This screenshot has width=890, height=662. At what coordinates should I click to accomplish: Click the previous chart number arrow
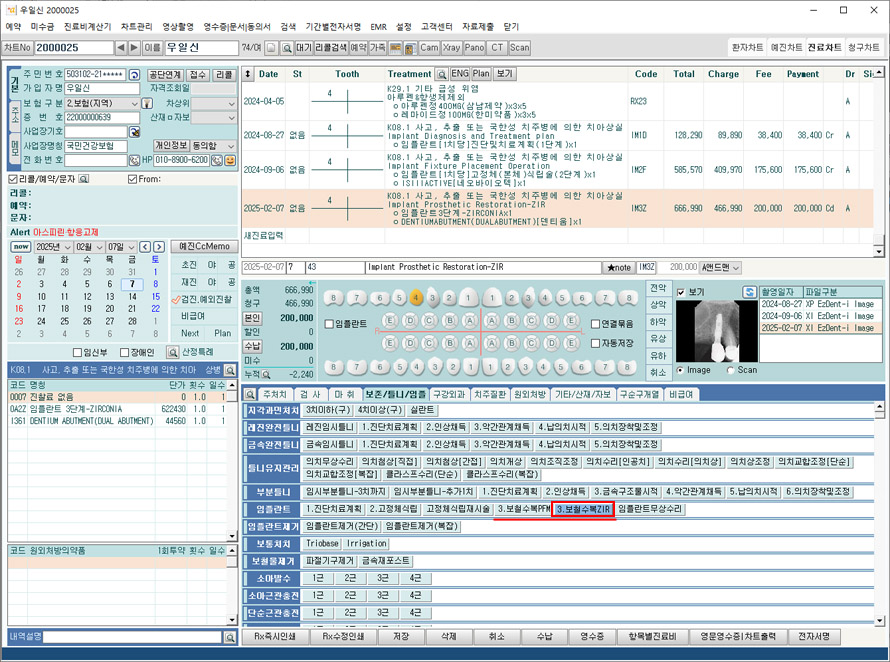click(x=121, y=47)
